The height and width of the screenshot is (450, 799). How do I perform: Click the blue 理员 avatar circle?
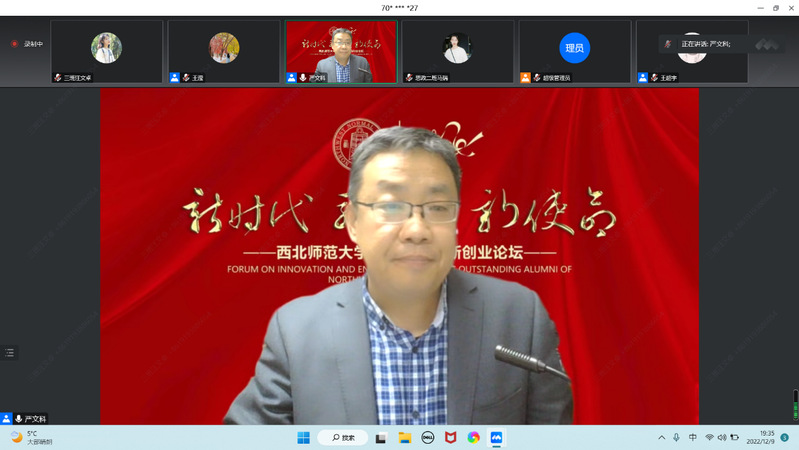click(x=574, y=48)
